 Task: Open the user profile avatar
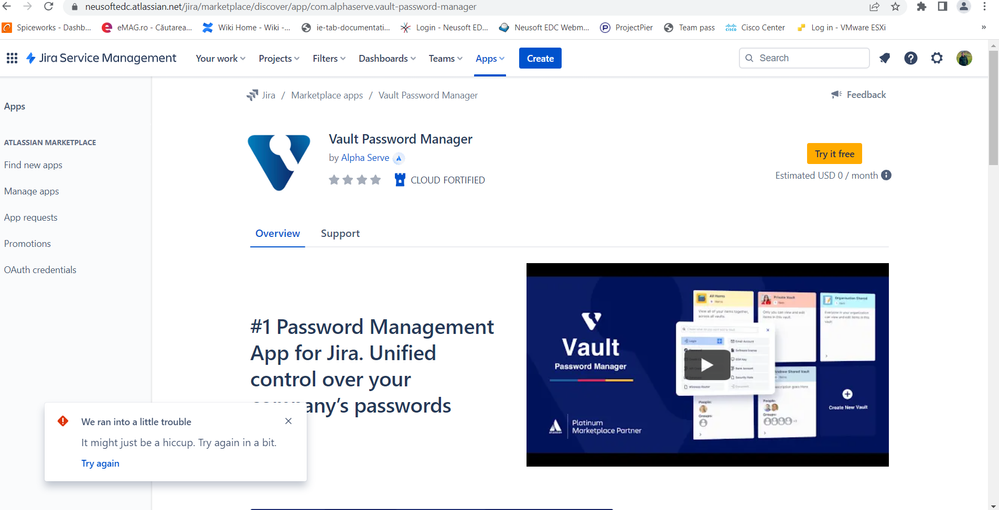click(964, 58)
